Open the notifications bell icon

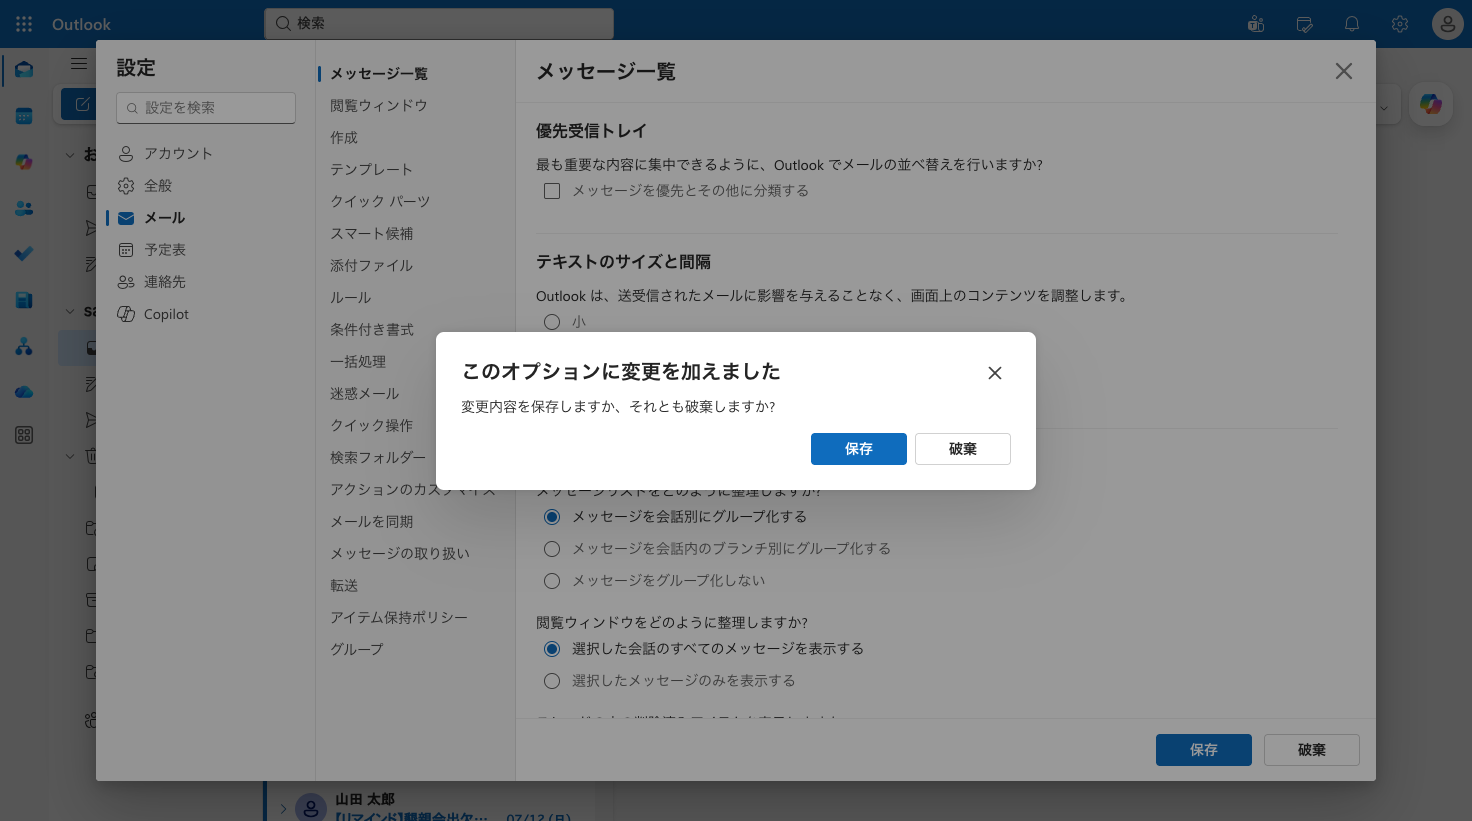(x=1352, y=24)
